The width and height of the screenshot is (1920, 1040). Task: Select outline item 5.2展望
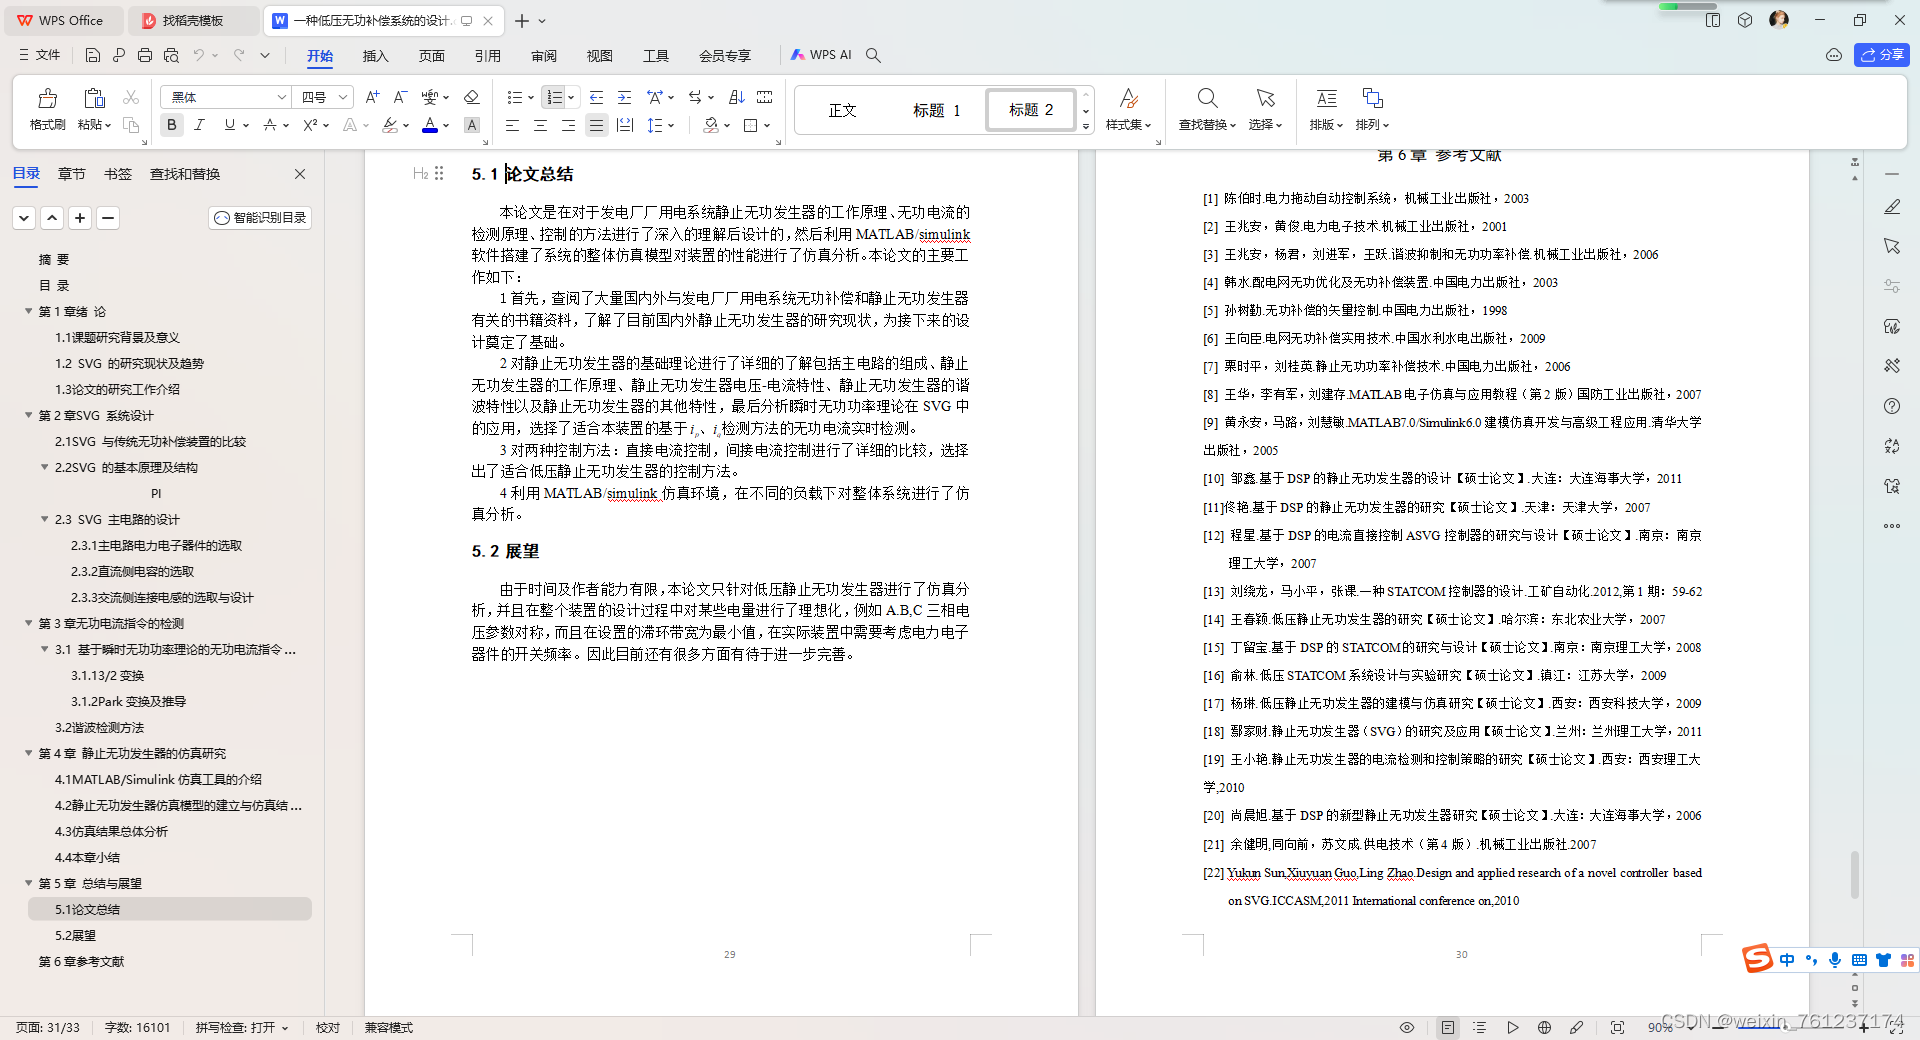75,935
